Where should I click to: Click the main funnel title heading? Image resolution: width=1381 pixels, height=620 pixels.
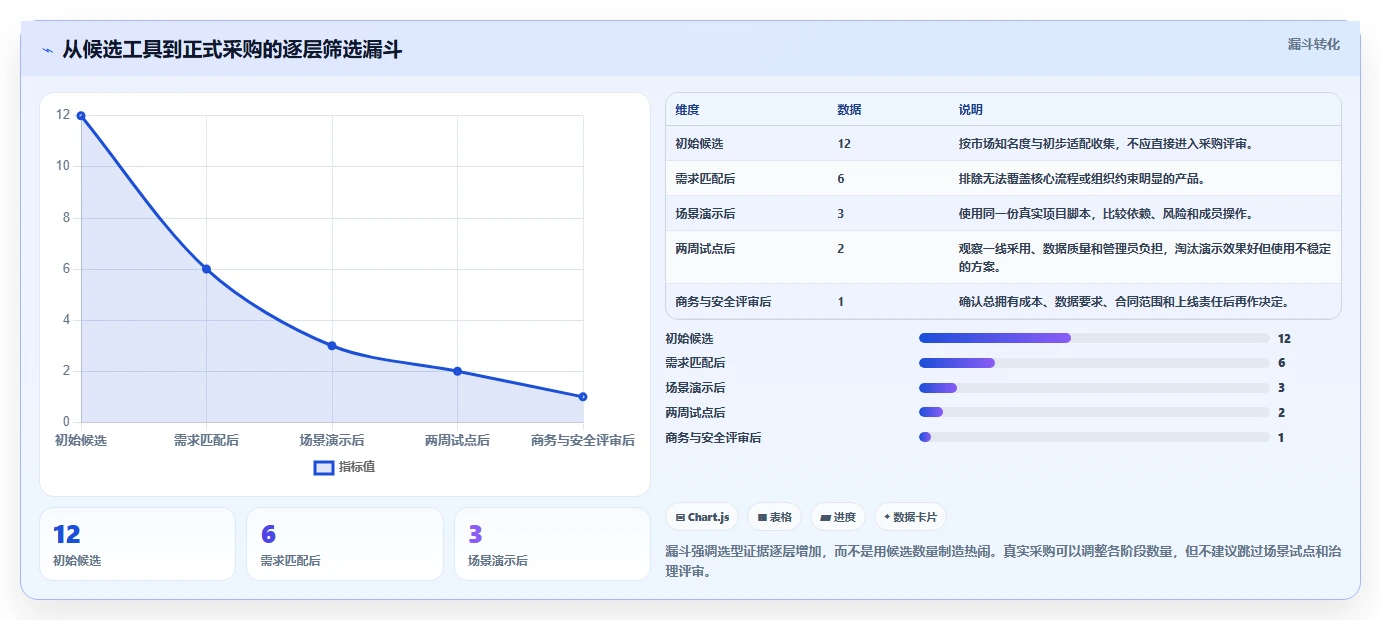(232, 50)
